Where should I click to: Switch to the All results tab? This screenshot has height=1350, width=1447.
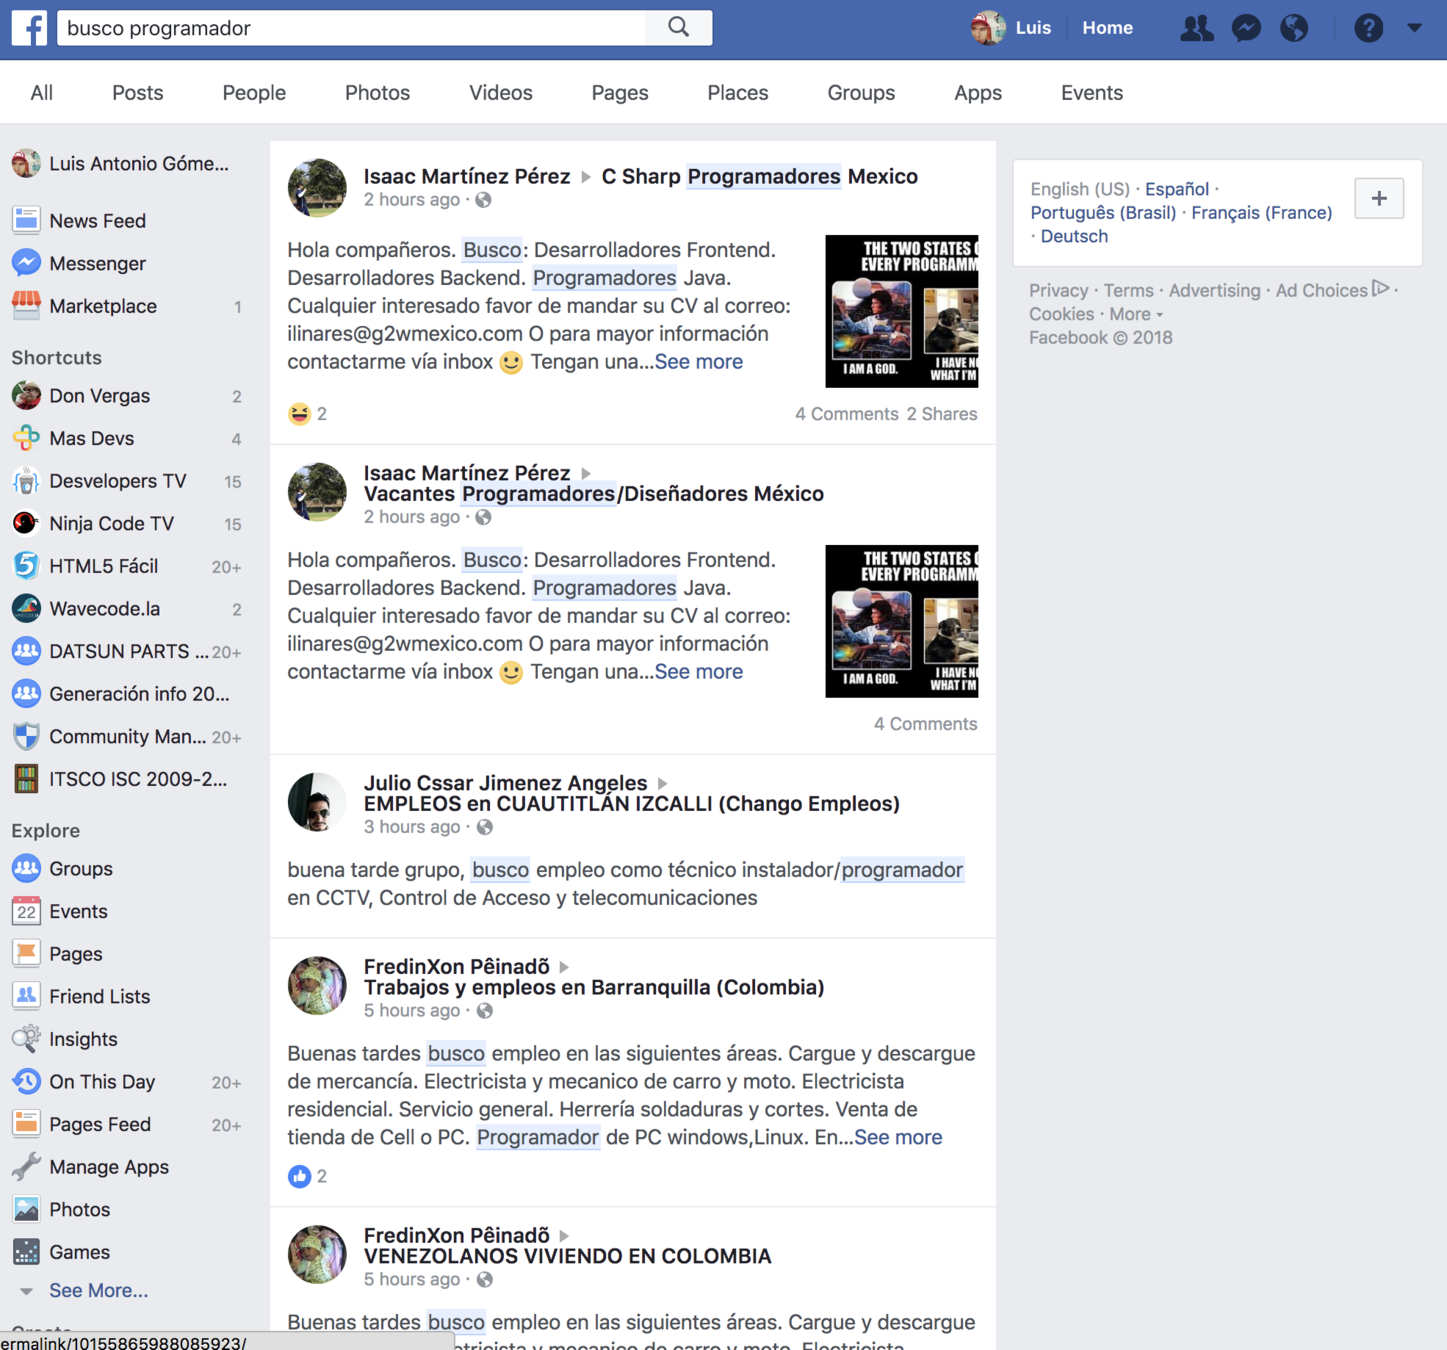tap(41, 93)
